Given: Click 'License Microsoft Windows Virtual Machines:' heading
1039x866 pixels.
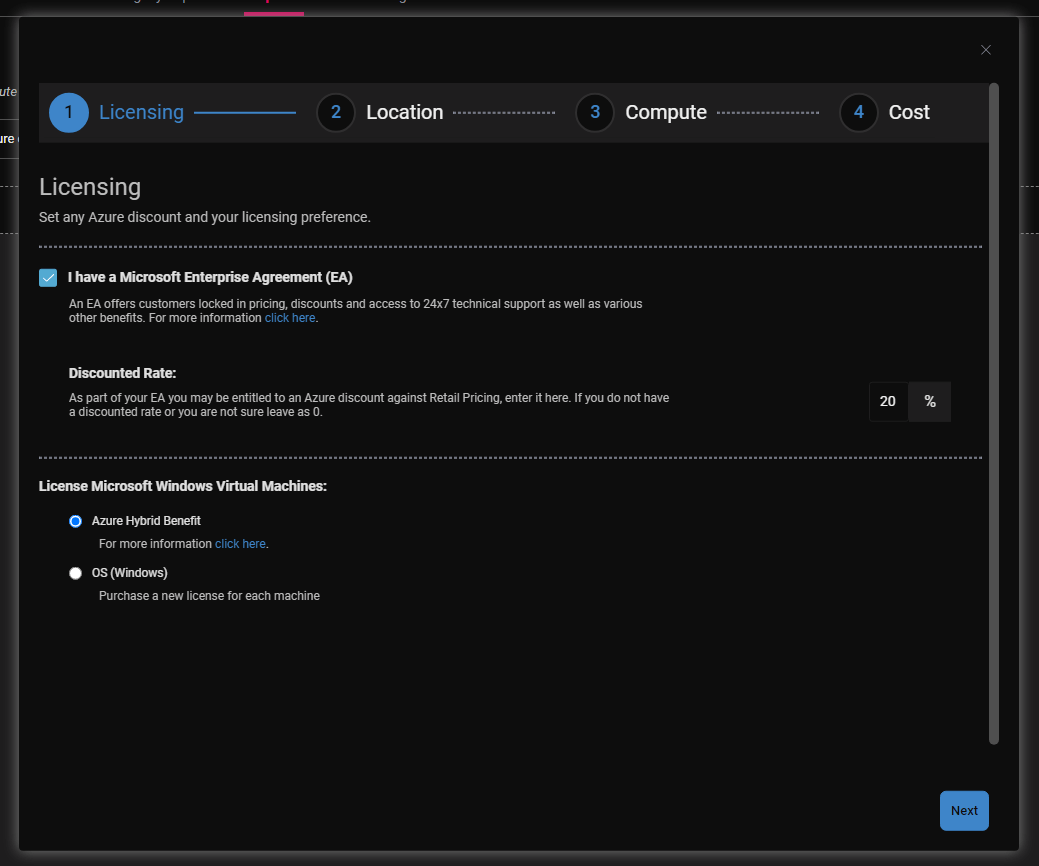Looking at the screenshot, I should tap(183, 486).
